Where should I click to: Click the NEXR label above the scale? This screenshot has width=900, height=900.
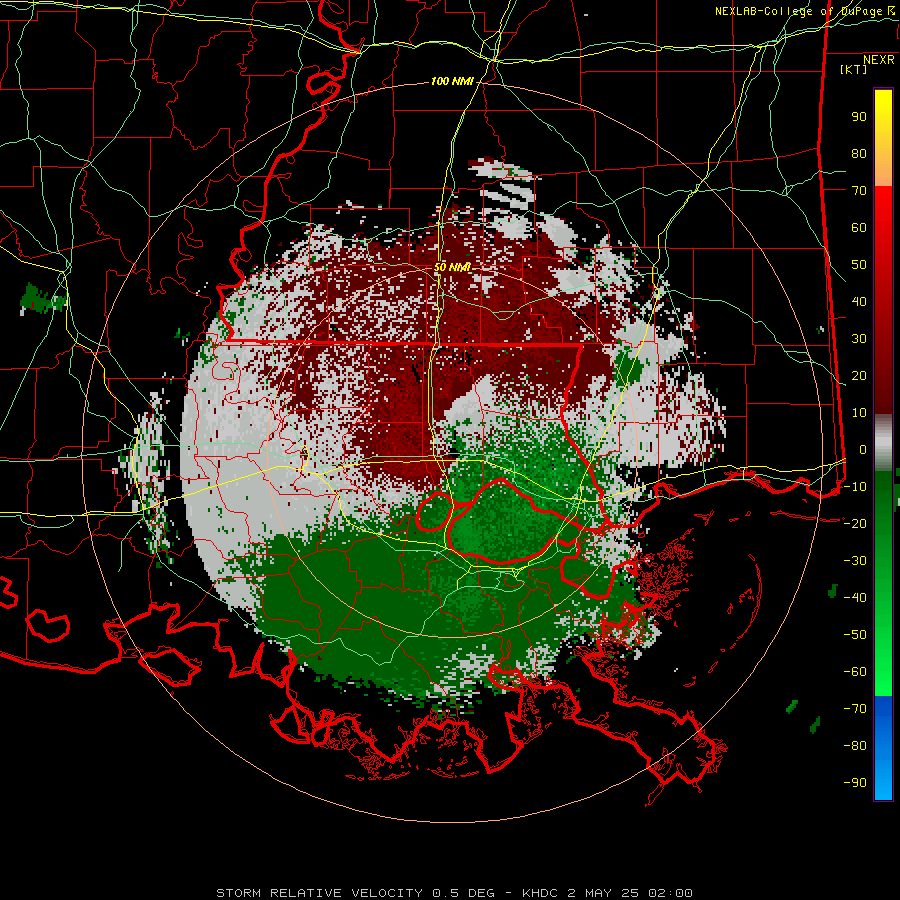pyautogui.click(x=878, y=60)
